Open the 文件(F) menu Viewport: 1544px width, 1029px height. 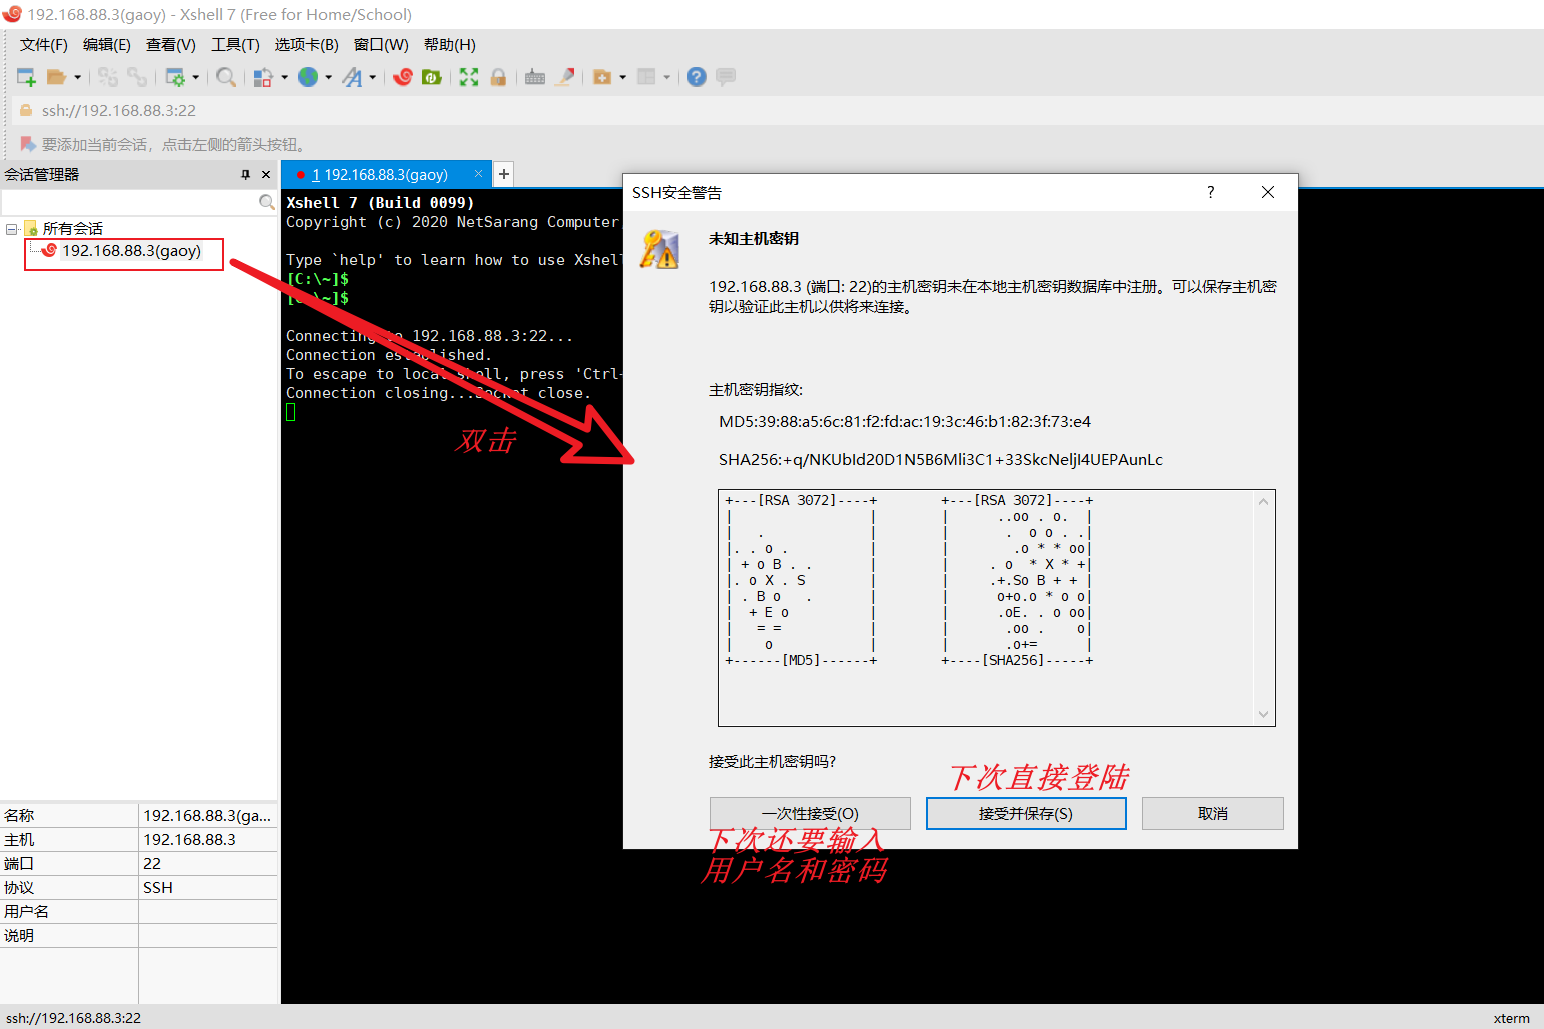tap(44, 45)
